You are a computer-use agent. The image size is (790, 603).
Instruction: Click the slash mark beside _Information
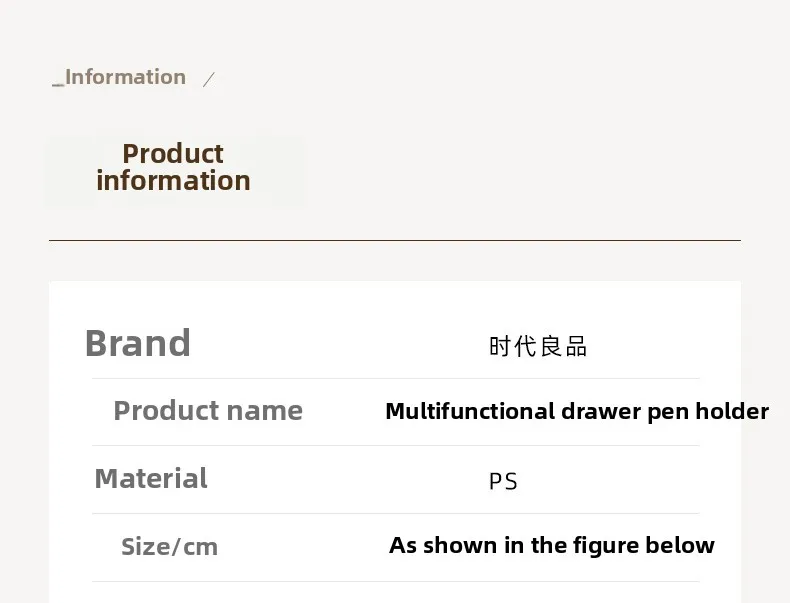[208, 79]
